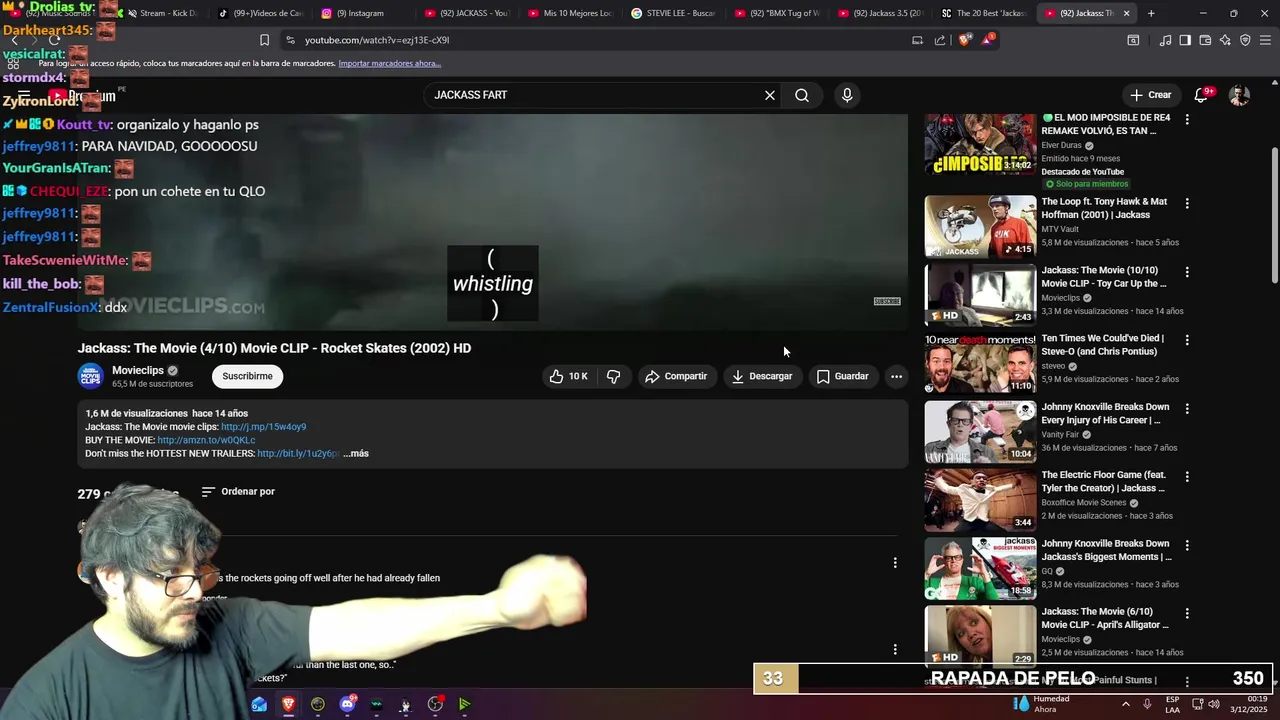This screenshot has height=720, width=1280.
Task: Open the amzn.to/w0QKLc buy link
Action: coord(206,440)
